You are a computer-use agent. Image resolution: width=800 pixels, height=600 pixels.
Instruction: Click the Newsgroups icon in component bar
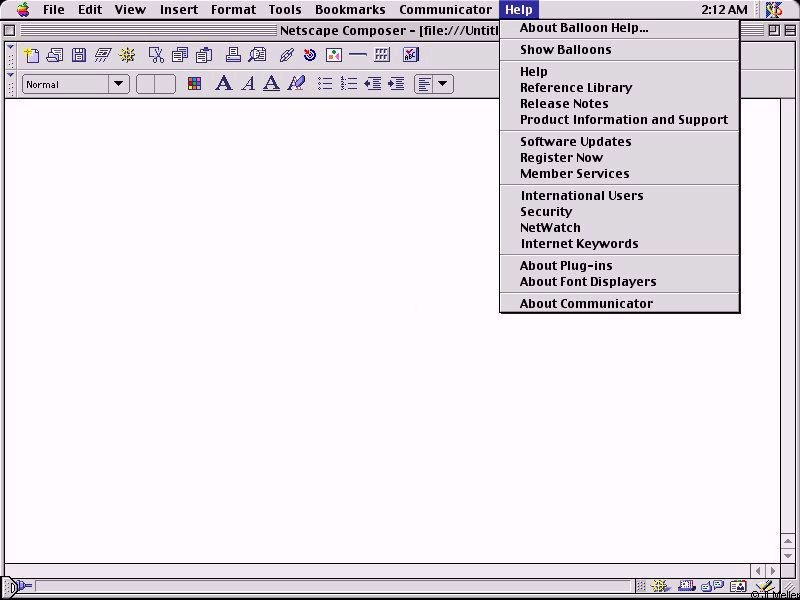pyautogui.click(x=712, y=587)
